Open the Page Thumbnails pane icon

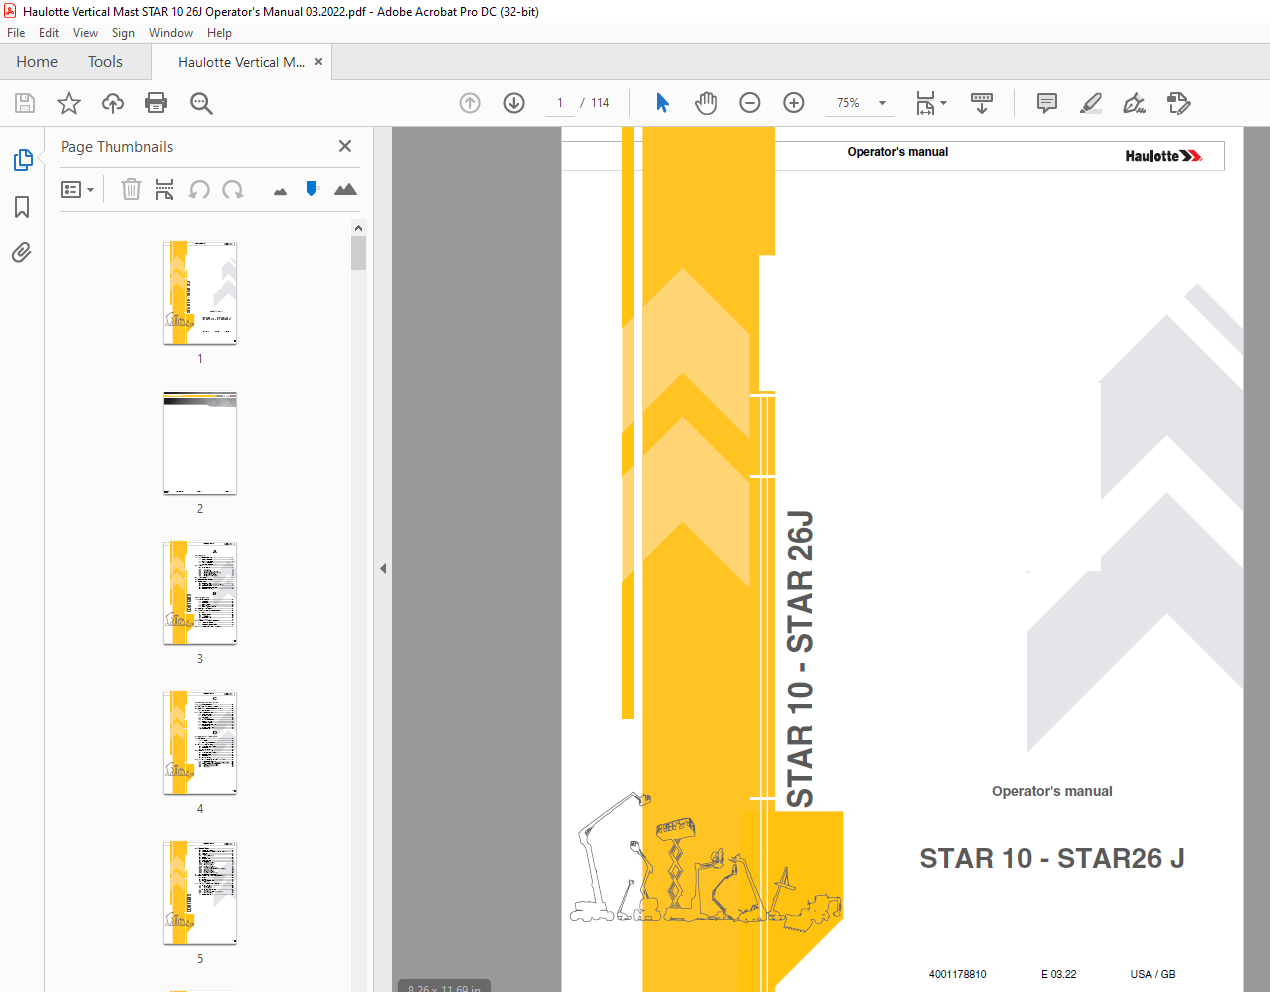tap(22, 160)
